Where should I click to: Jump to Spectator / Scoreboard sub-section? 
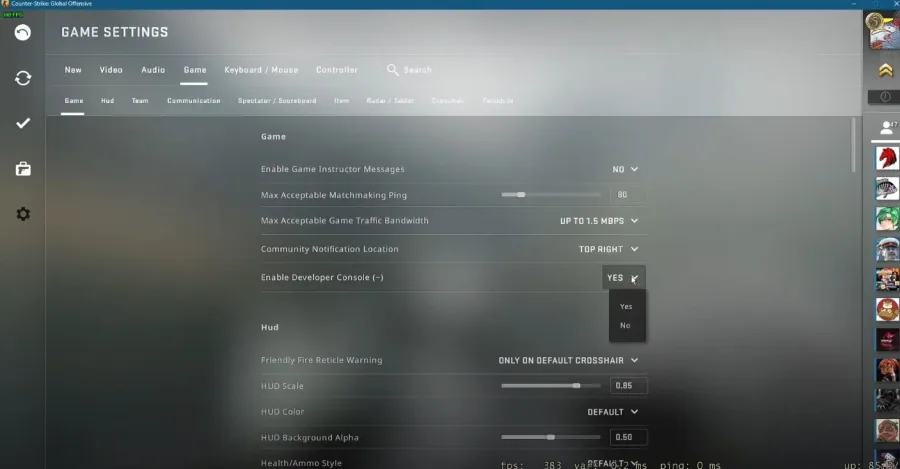click(277, 100)
